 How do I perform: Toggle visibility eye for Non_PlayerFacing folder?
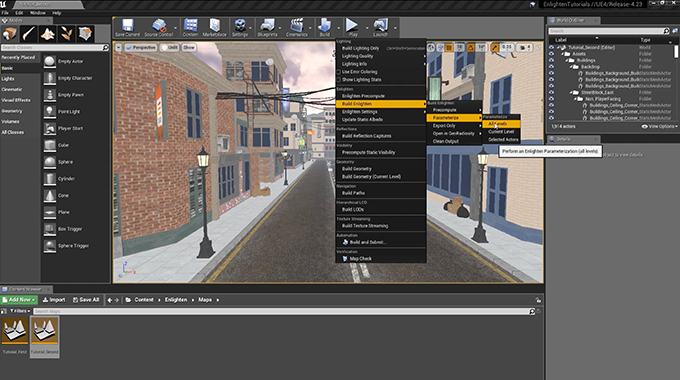click(x=551, y=99)
